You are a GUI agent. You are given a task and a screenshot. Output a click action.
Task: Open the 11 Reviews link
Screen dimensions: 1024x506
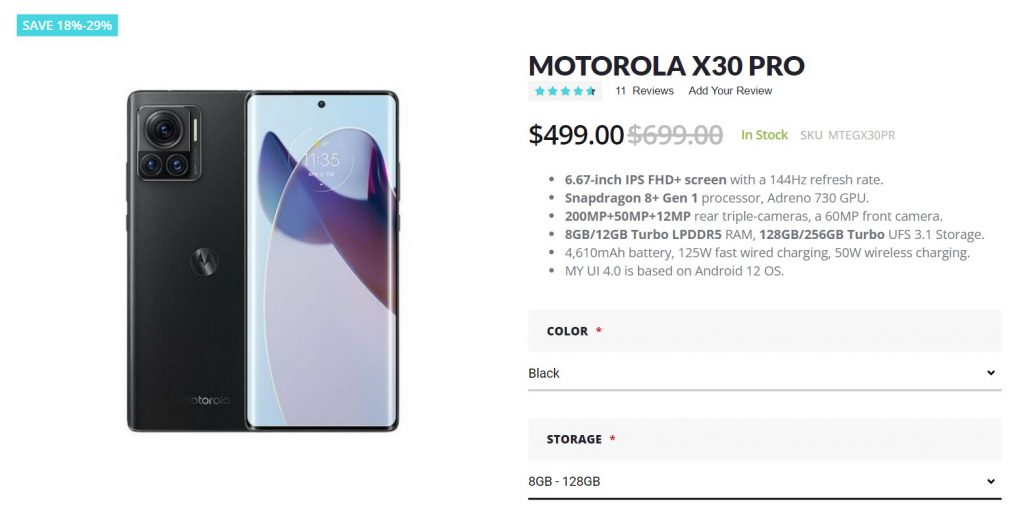[x=644, y=91]
